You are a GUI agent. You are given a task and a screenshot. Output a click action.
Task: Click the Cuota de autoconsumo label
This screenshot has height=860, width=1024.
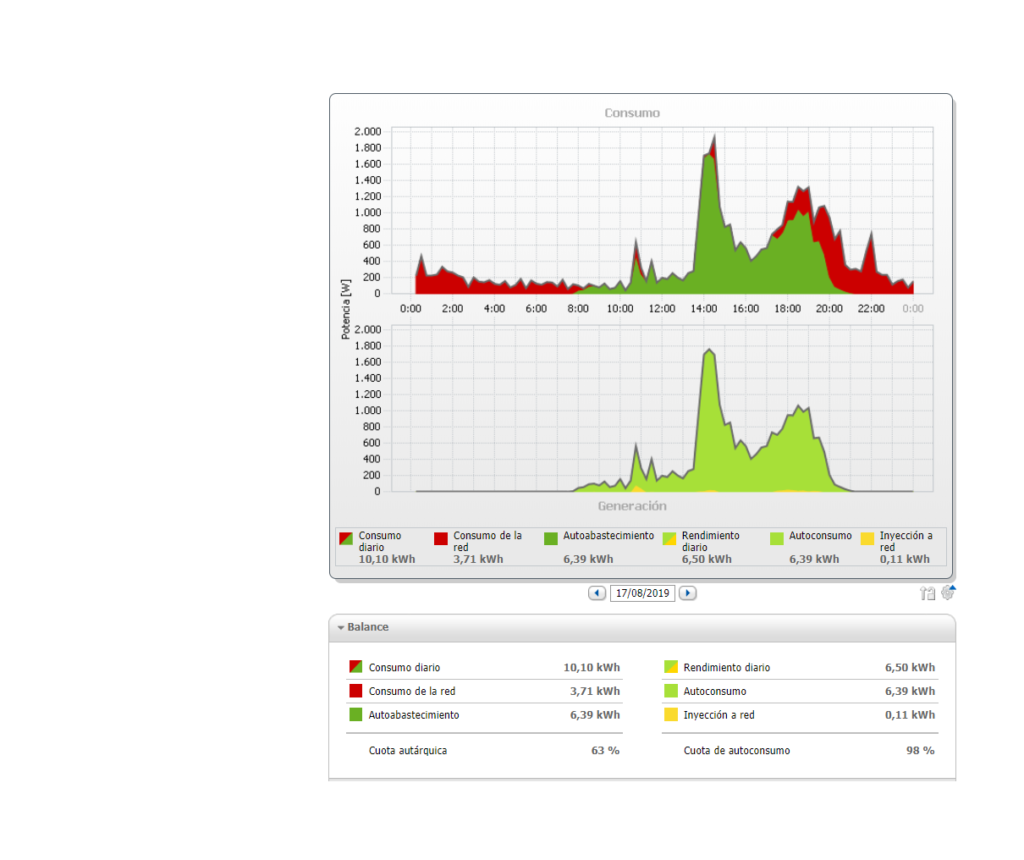click(736, 750)
